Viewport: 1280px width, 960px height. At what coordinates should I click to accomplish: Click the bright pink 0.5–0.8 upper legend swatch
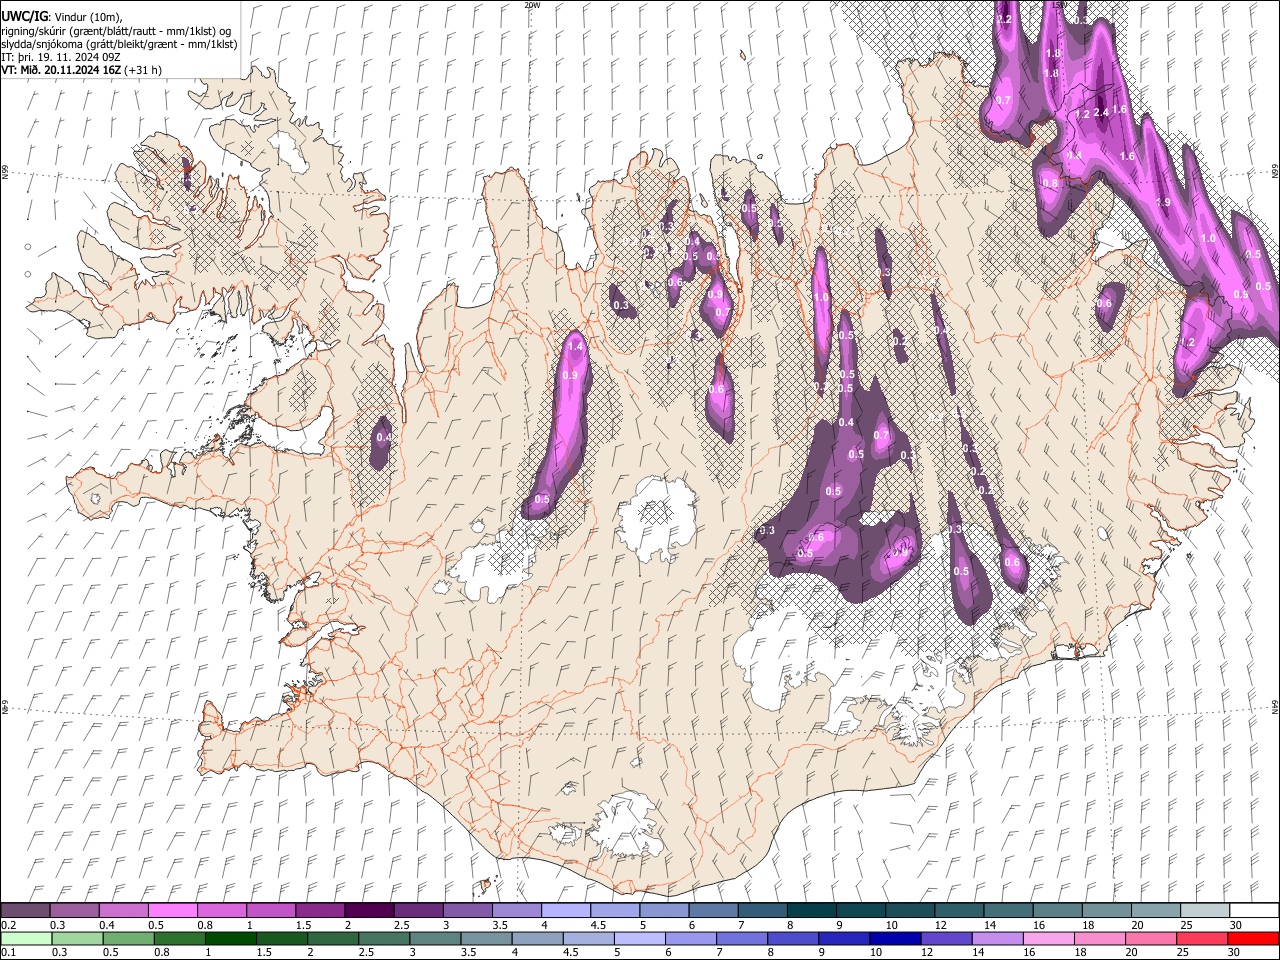(172, 910)
